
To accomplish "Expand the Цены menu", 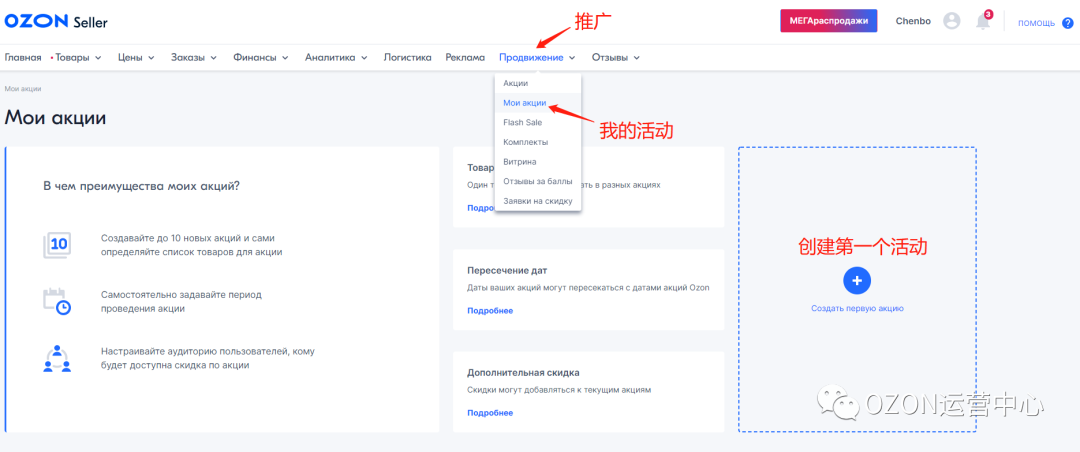I will coord(136,57).
